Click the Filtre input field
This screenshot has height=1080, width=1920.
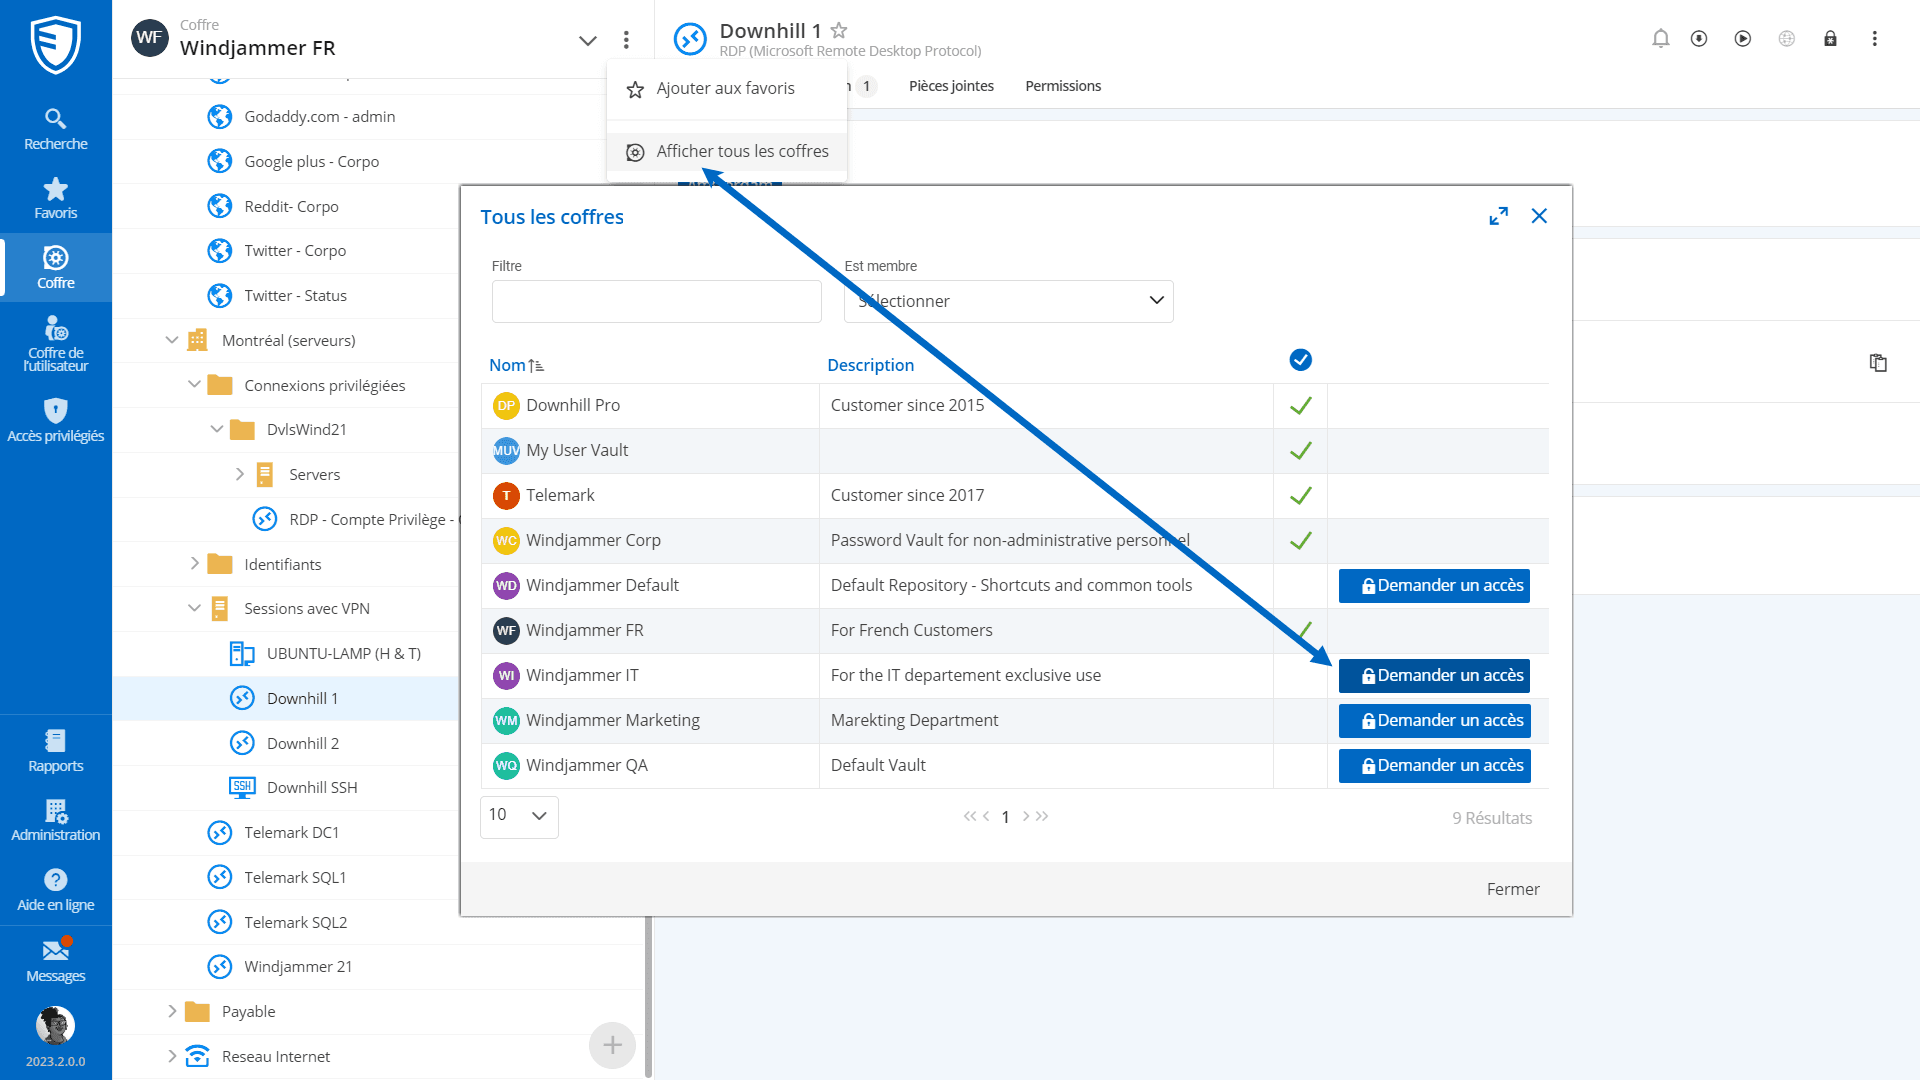coord(656,301)
